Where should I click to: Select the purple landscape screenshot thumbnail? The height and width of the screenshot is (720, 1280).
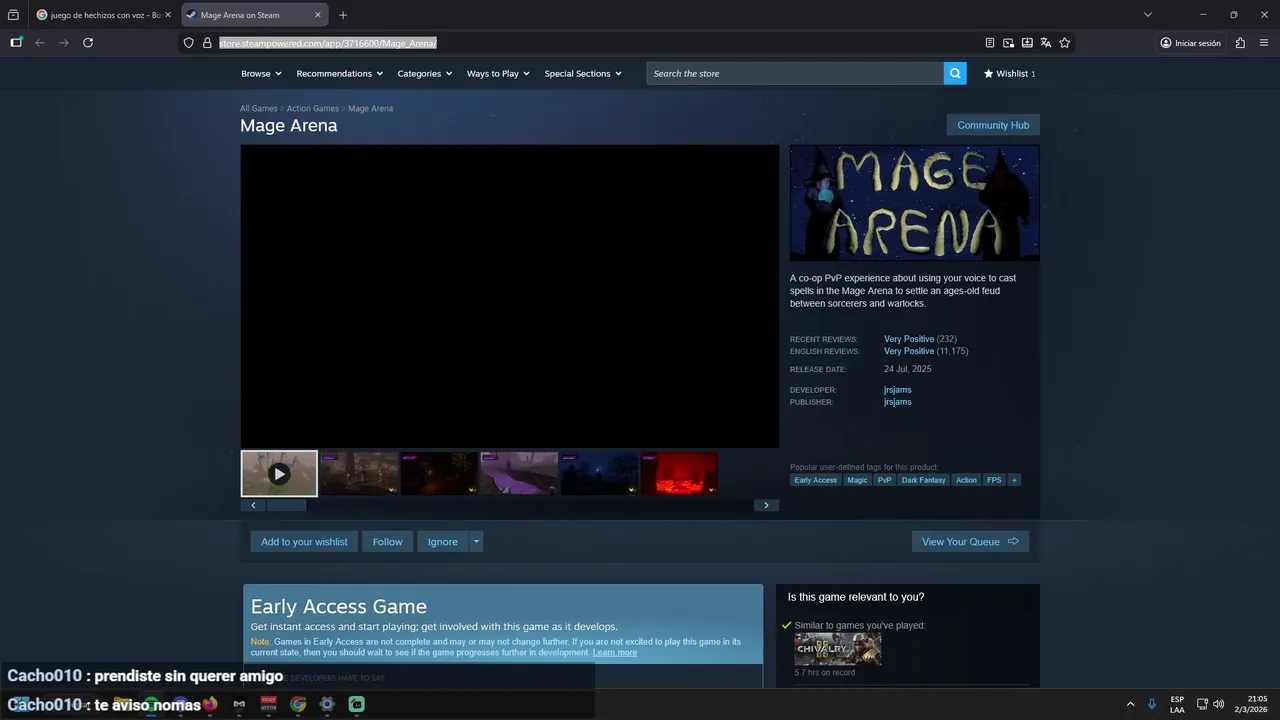tap(519, 474)
